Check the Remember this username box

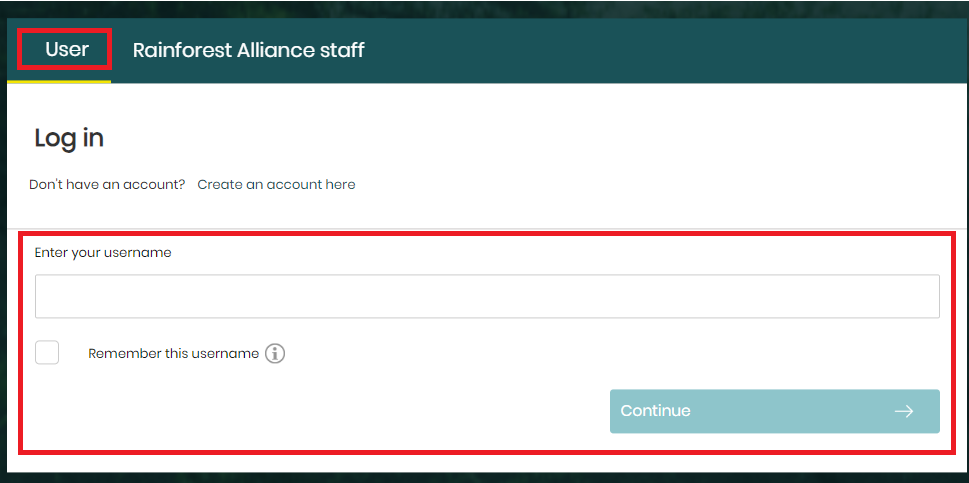(47, 353)
